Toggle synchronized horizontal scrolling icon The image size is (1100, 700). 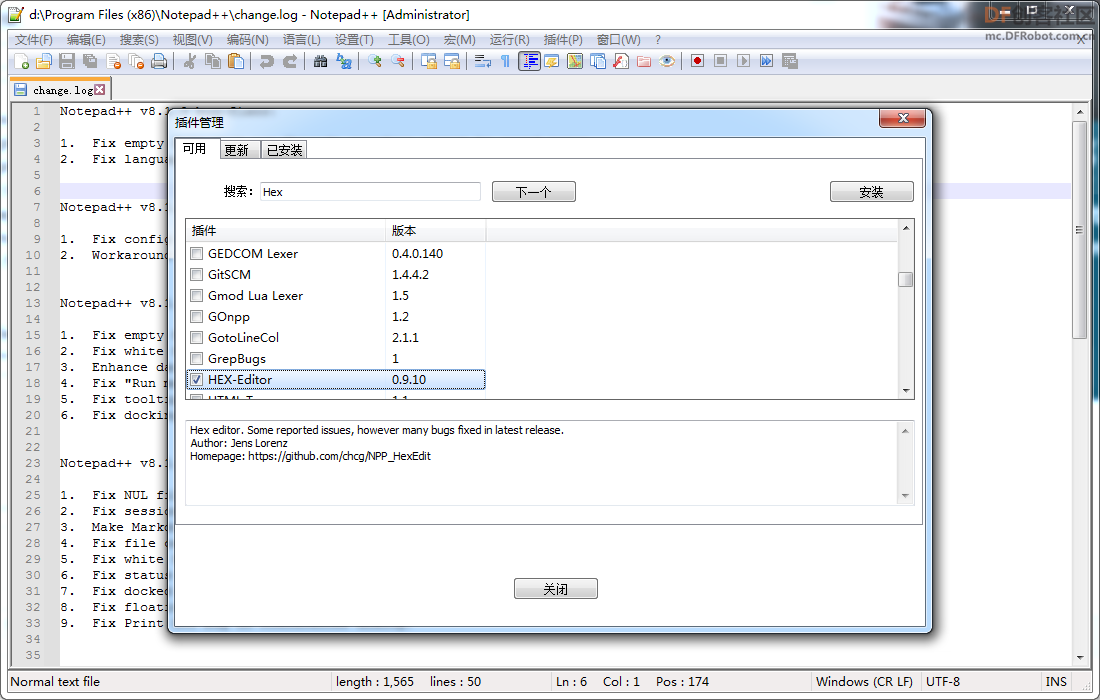(452, 62)
